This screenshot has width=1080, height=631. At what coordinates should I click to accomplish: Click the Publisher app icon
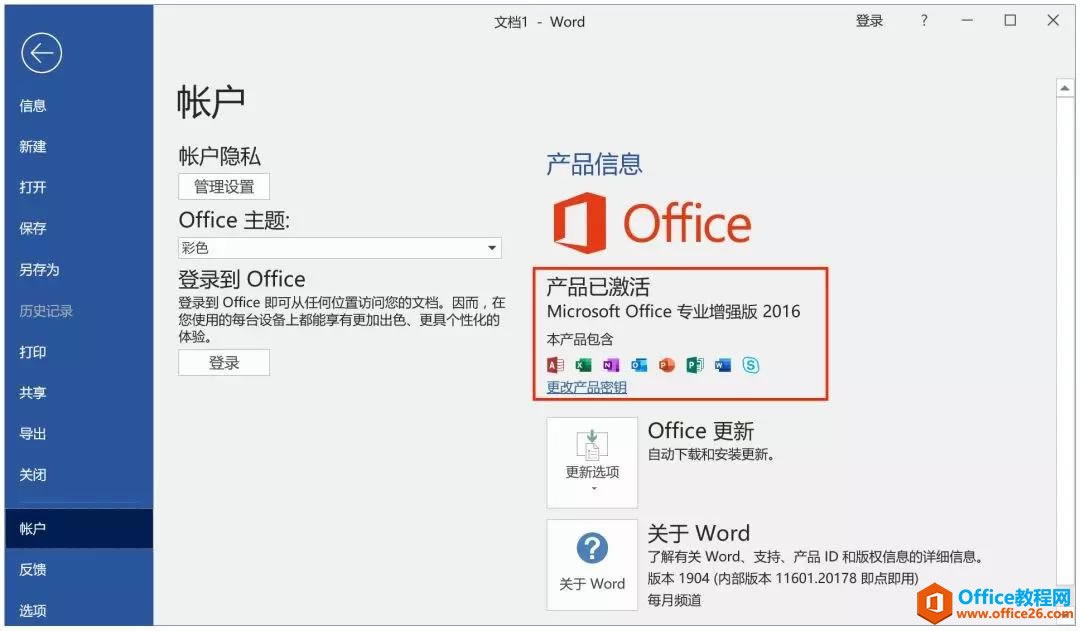[x=695, y=365]
